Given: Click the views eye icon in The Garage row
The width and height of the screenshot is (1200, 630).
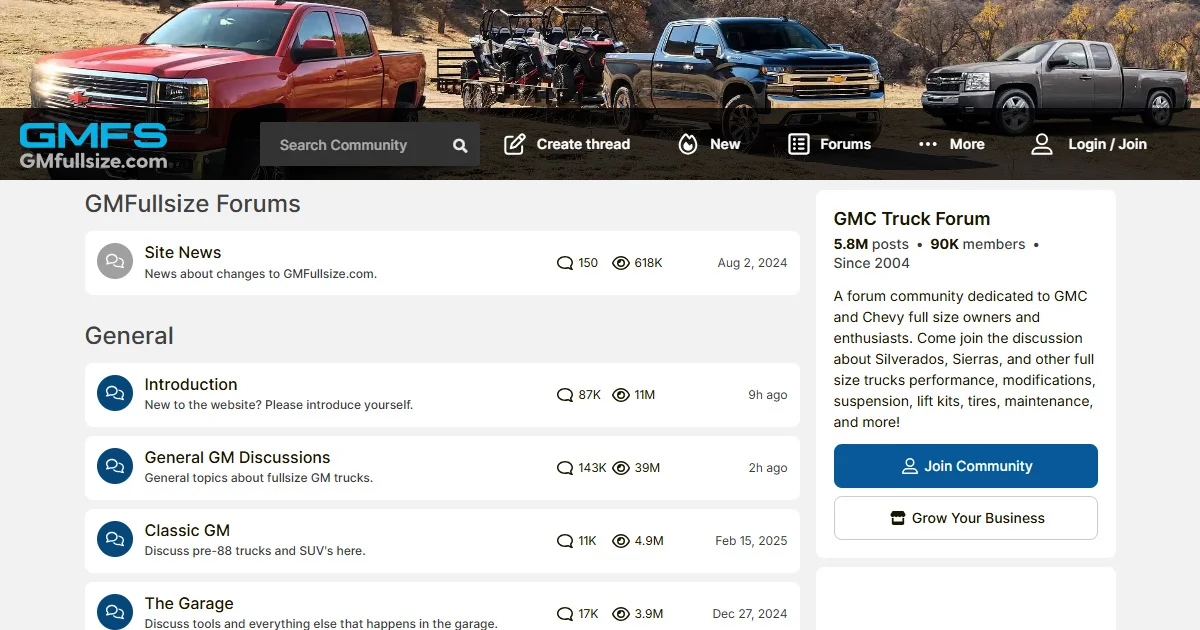Looking at the screenshot, I should click(x=621, y=614).
